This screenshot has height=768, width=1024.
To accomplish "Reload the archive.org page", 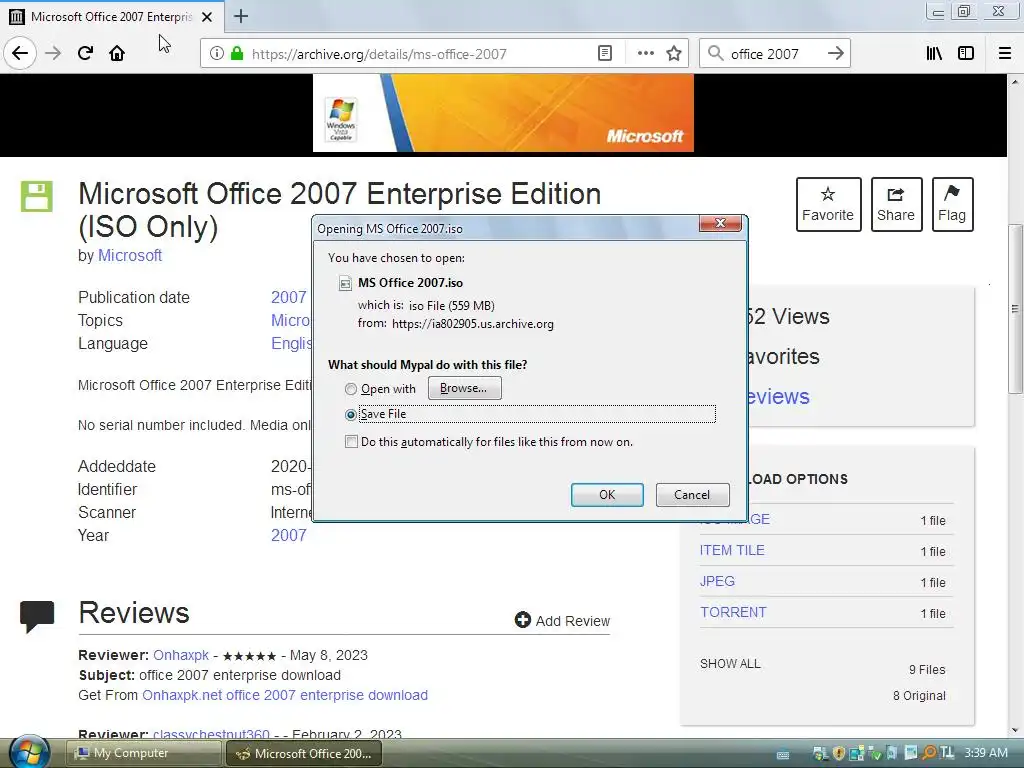I will [86, 53].
